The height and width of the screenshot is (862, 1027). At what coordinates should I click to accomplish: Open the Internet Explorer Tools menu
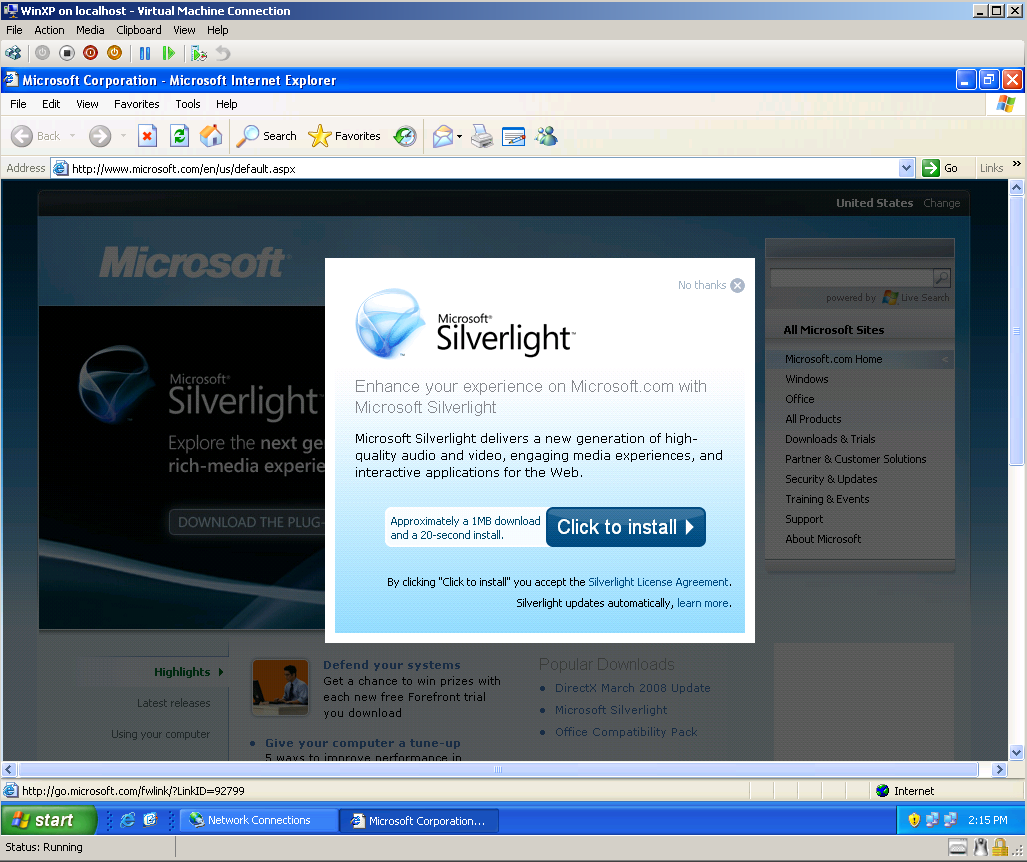[x=187, y=104]
